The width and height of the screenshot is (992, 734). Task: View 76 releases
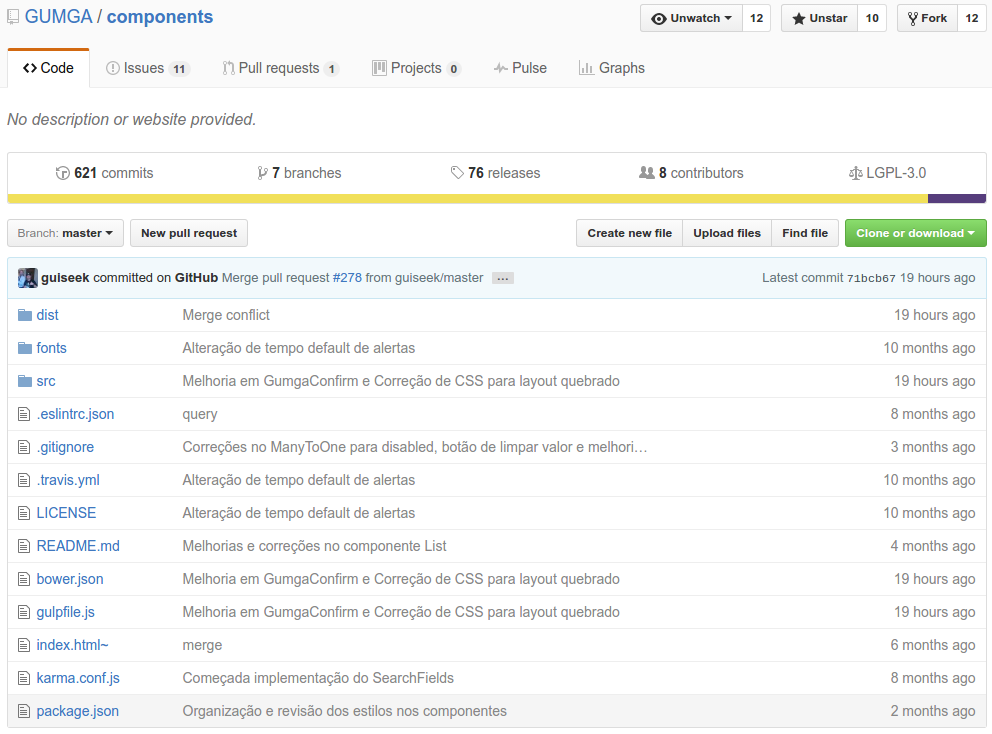pos(495,173)
